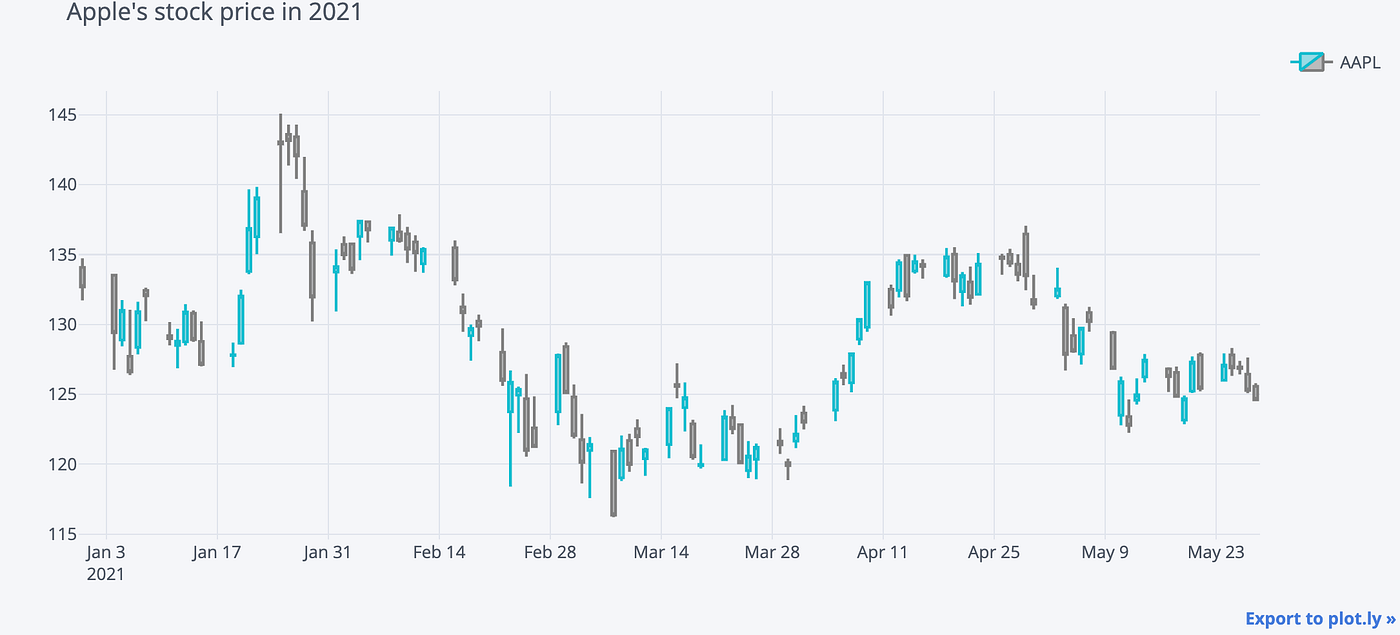The height and width of the screenshot is (635, 1400).
Task: Select the Apr 25 x-axis tick label
Action: pos(994,552)
